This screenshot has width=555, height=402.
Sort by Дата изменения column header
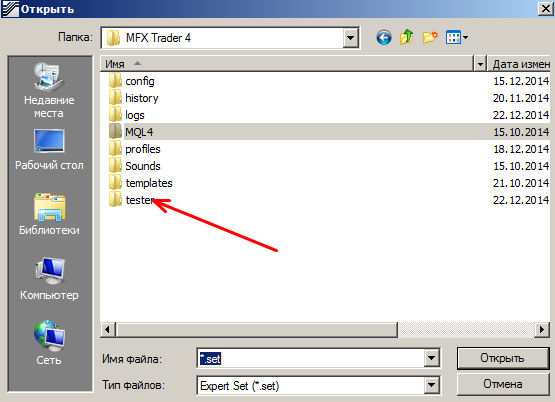pyautogui.click(x=519, y=64)
